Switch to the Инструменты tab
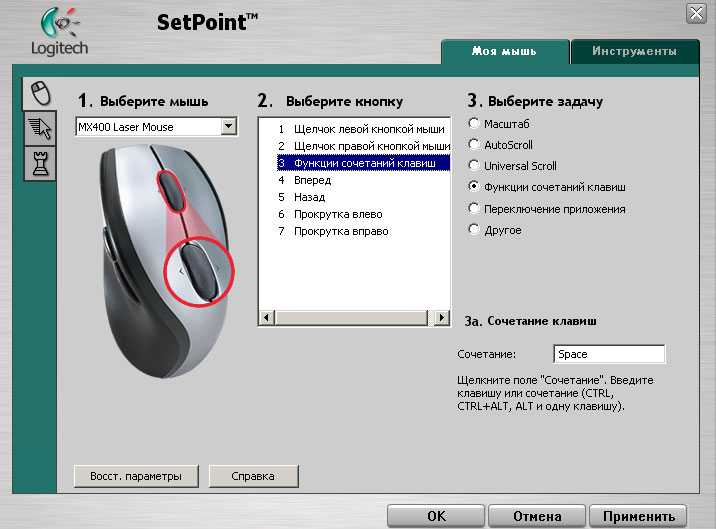 coord(635,51)
